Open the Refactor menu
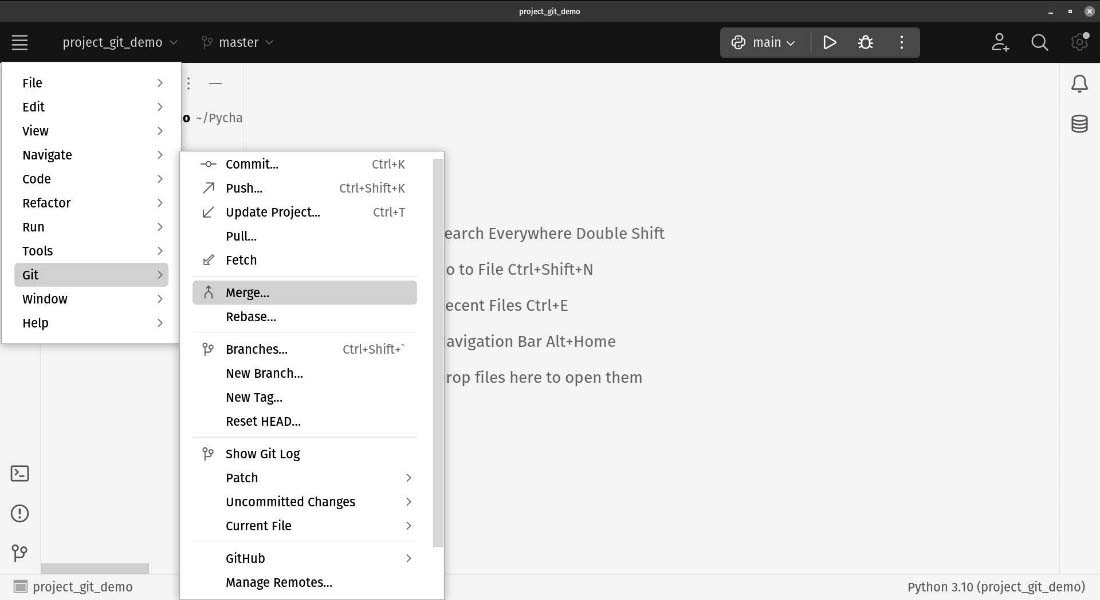 click(91, 203)
